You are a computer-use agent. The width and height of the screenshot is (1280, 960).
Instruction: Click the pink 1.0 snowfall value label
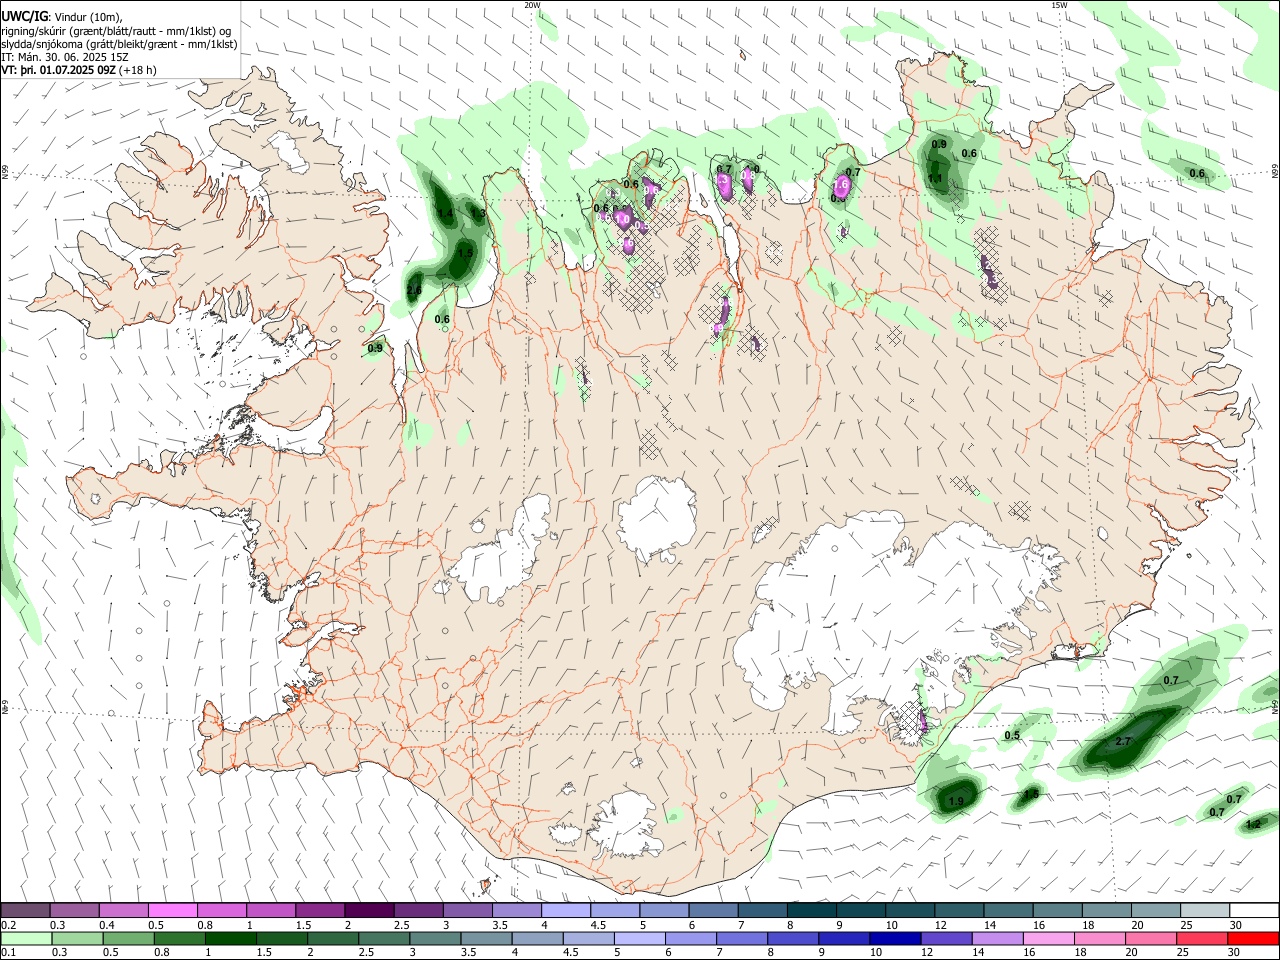(622, 219)
